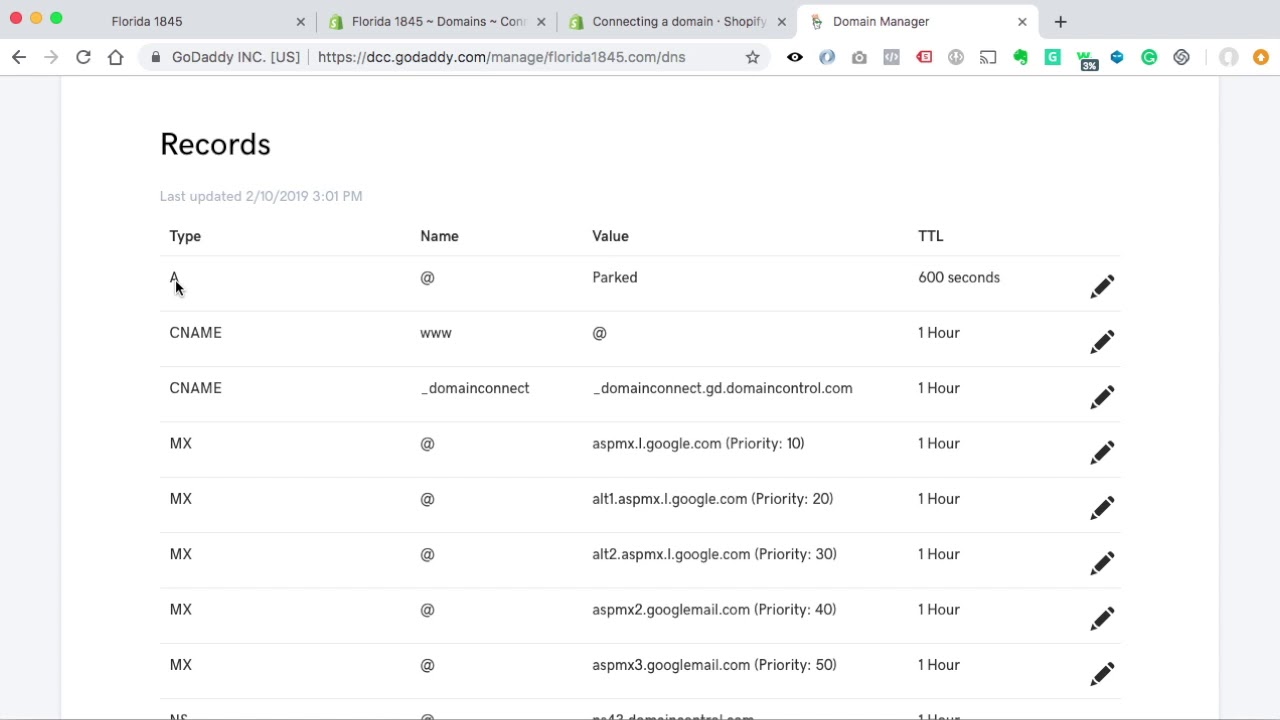The width and height of the screenshot is (1280, 720).
Task: Open the camera screenshot extension
Action: (x=859, y=57)
